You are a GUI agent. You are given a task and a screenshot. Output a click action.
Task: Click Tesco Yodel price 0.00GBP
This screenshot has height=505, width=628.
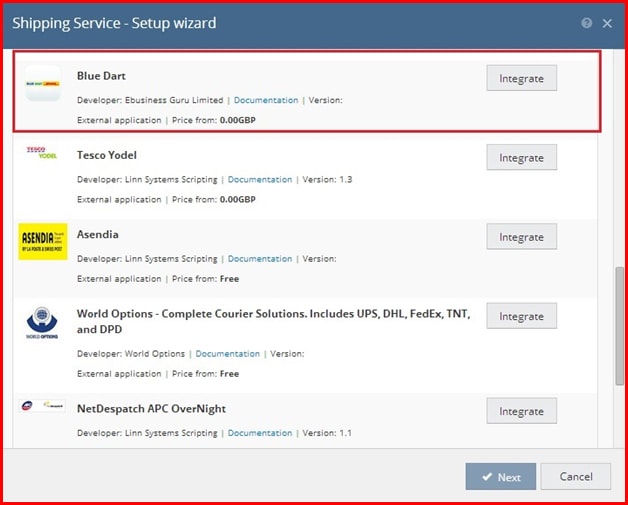tap(238, 199)
